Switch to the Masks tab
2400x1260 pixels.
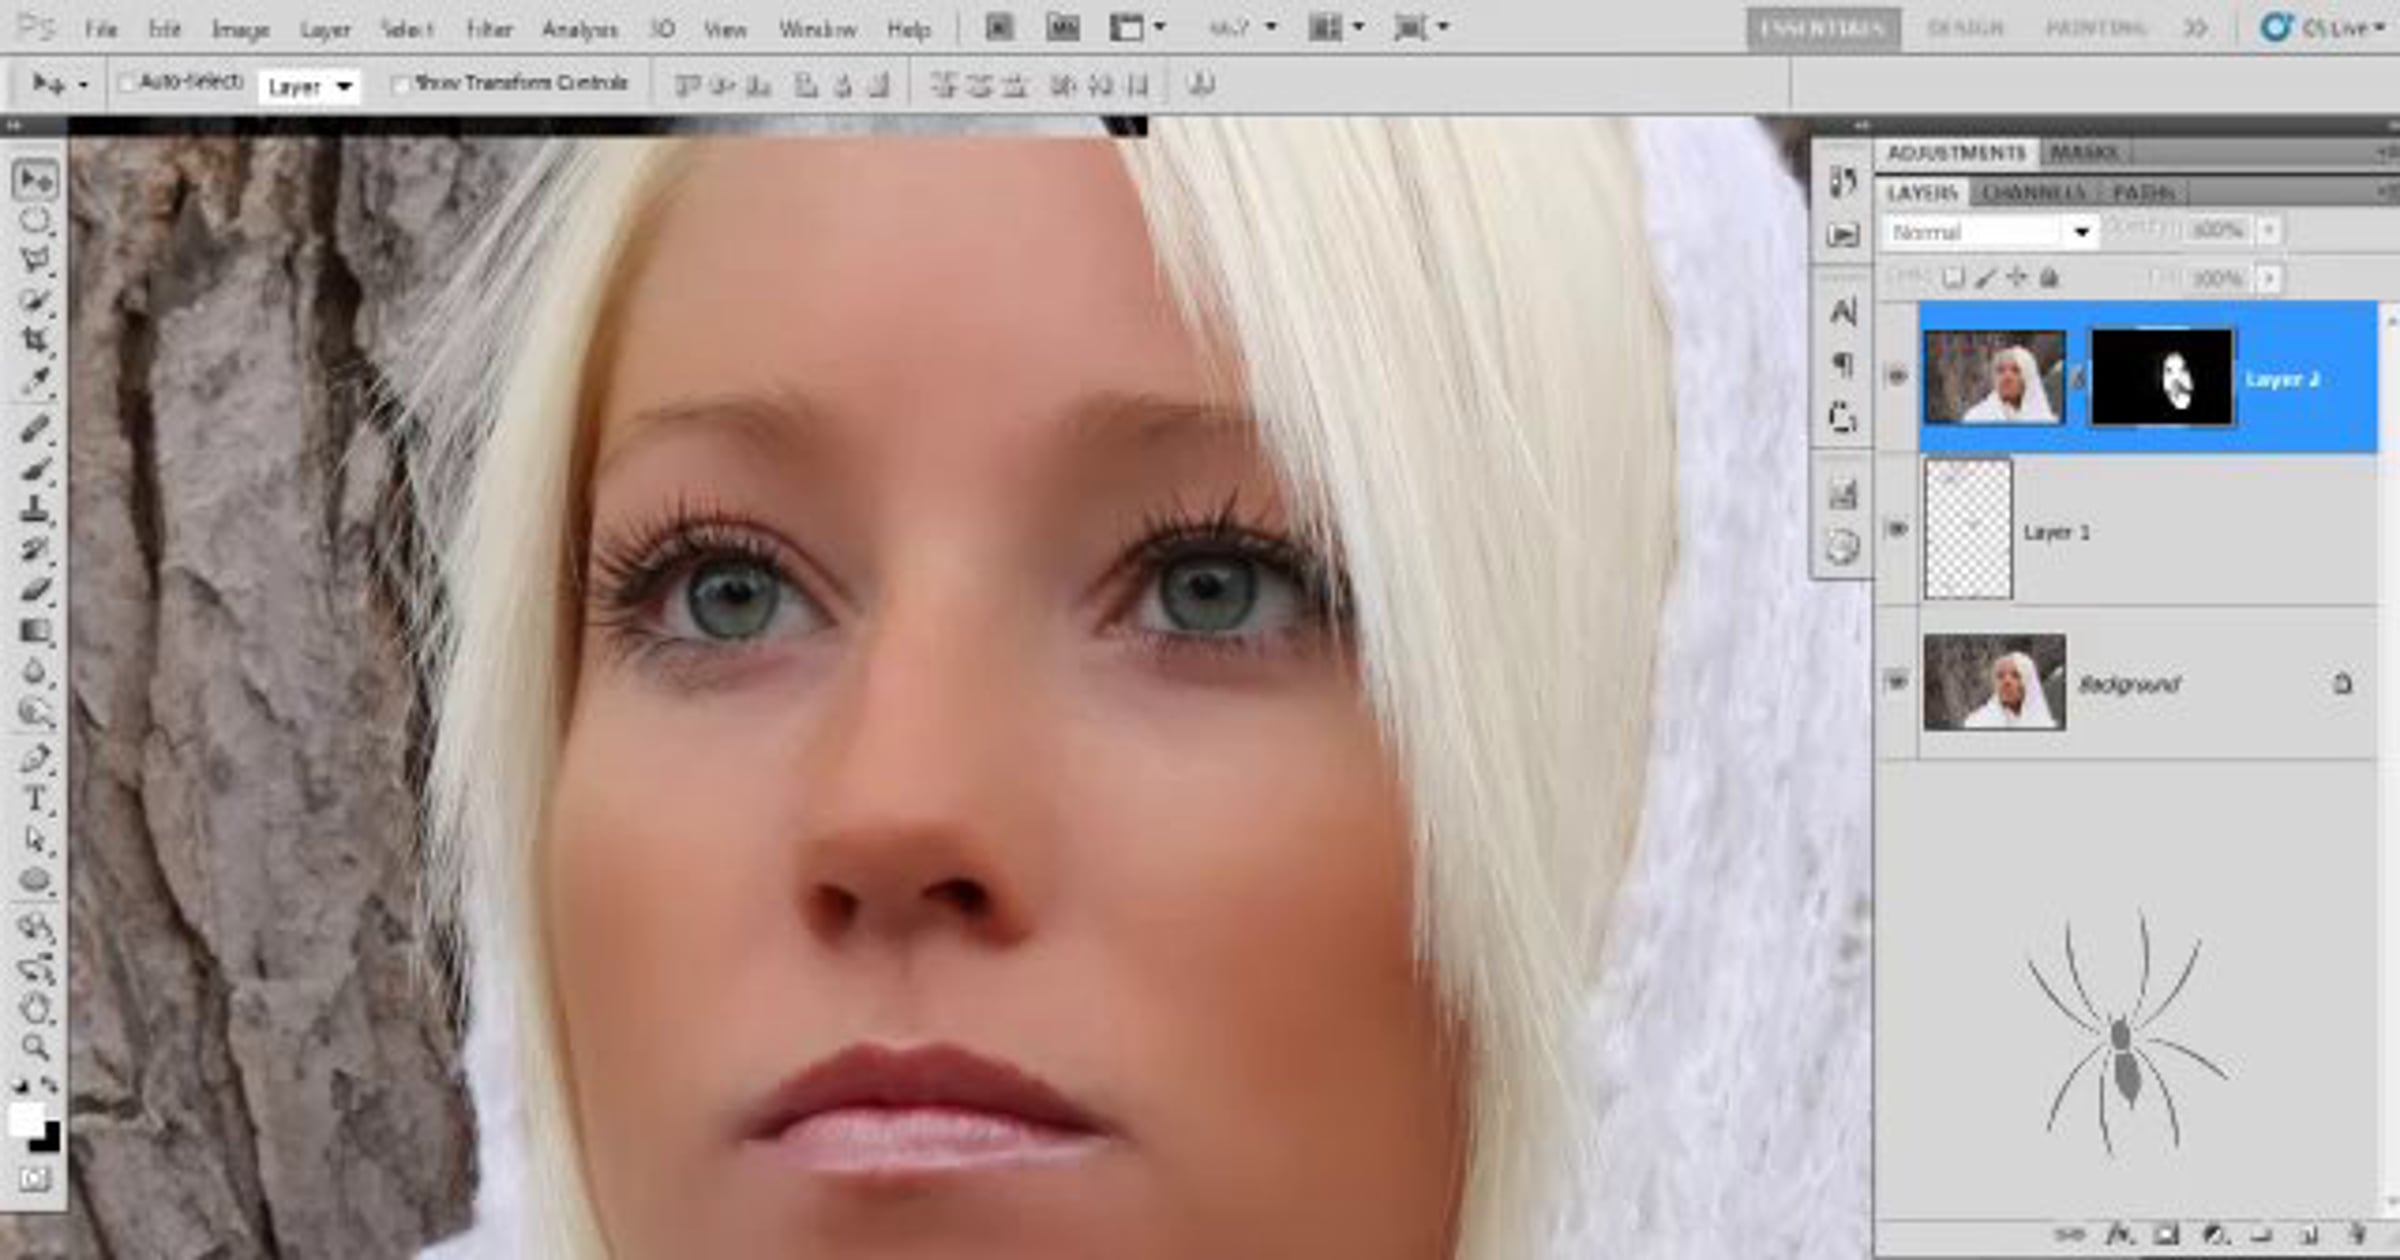2084,153
